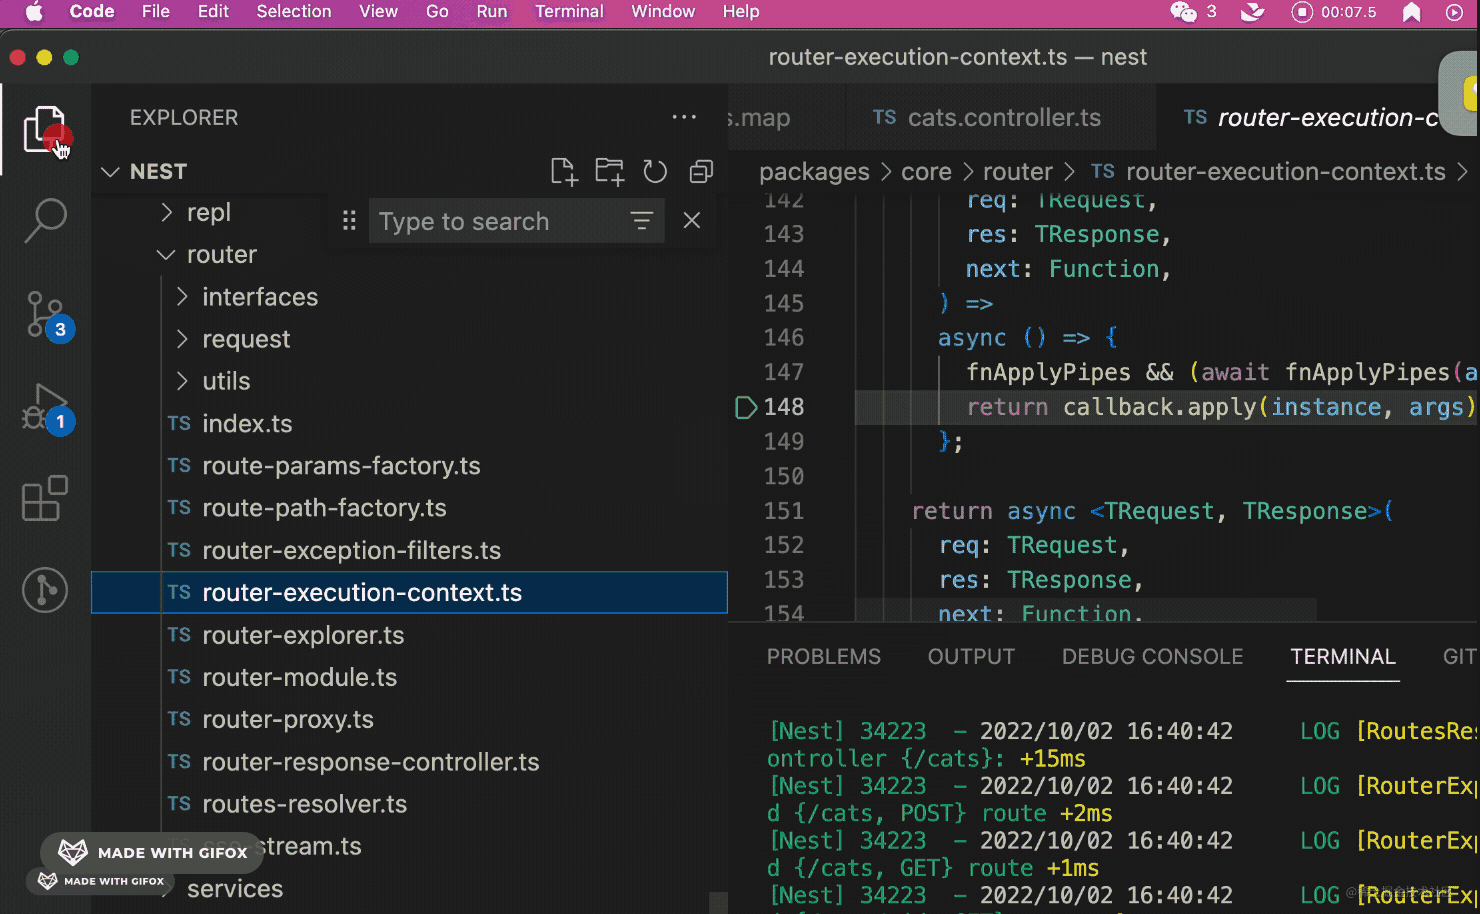Switch to PROBLEMS panel tab
Image resolution: width=1480 pixels, height=914 pixels.
(x=823, y=657)
